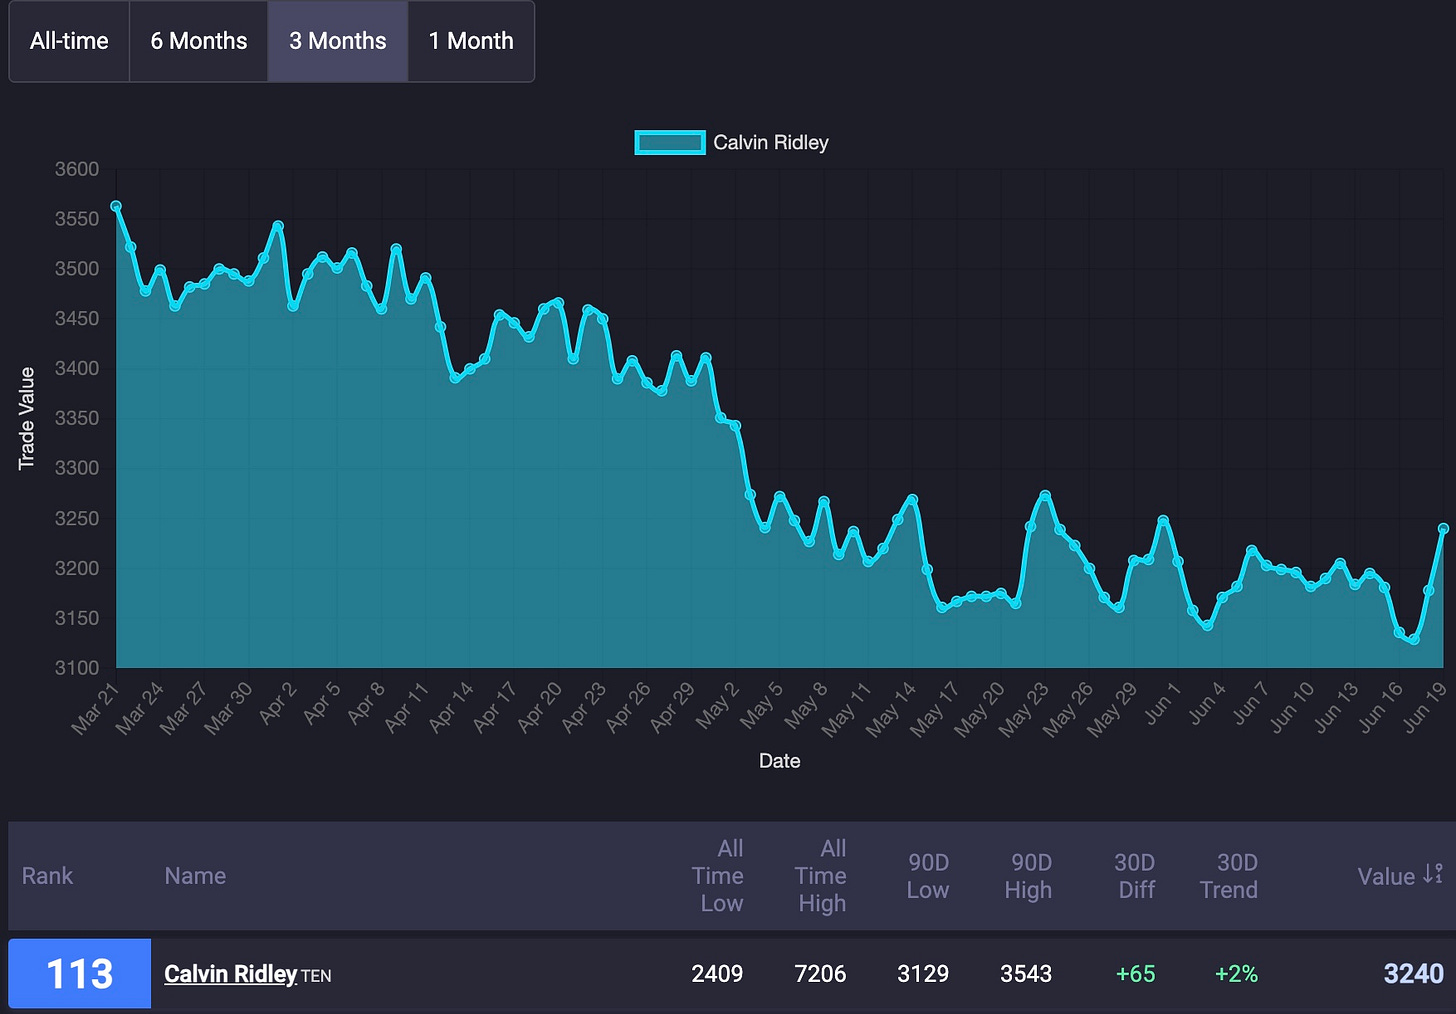Screen dimensions: 1456x1014
Task: Click the All Time High value 7206
Action: point(820,974)
